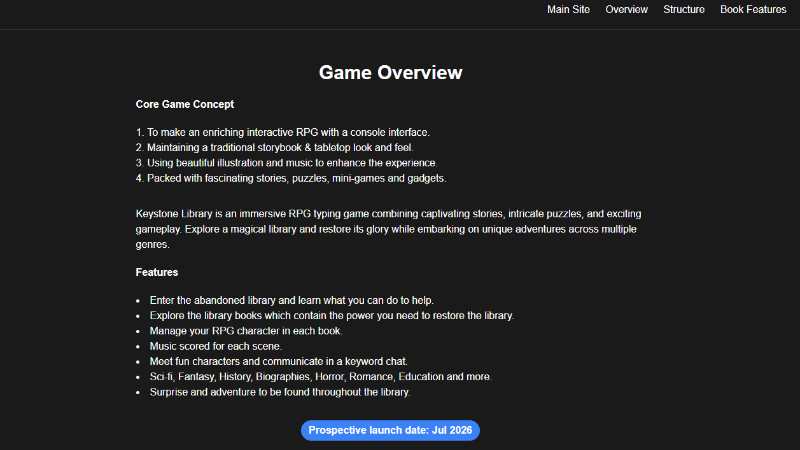Viewport: 800px width, 450px height.
Task: Select the 'Surprise and adventure' bullet
Action: [280, 392]
